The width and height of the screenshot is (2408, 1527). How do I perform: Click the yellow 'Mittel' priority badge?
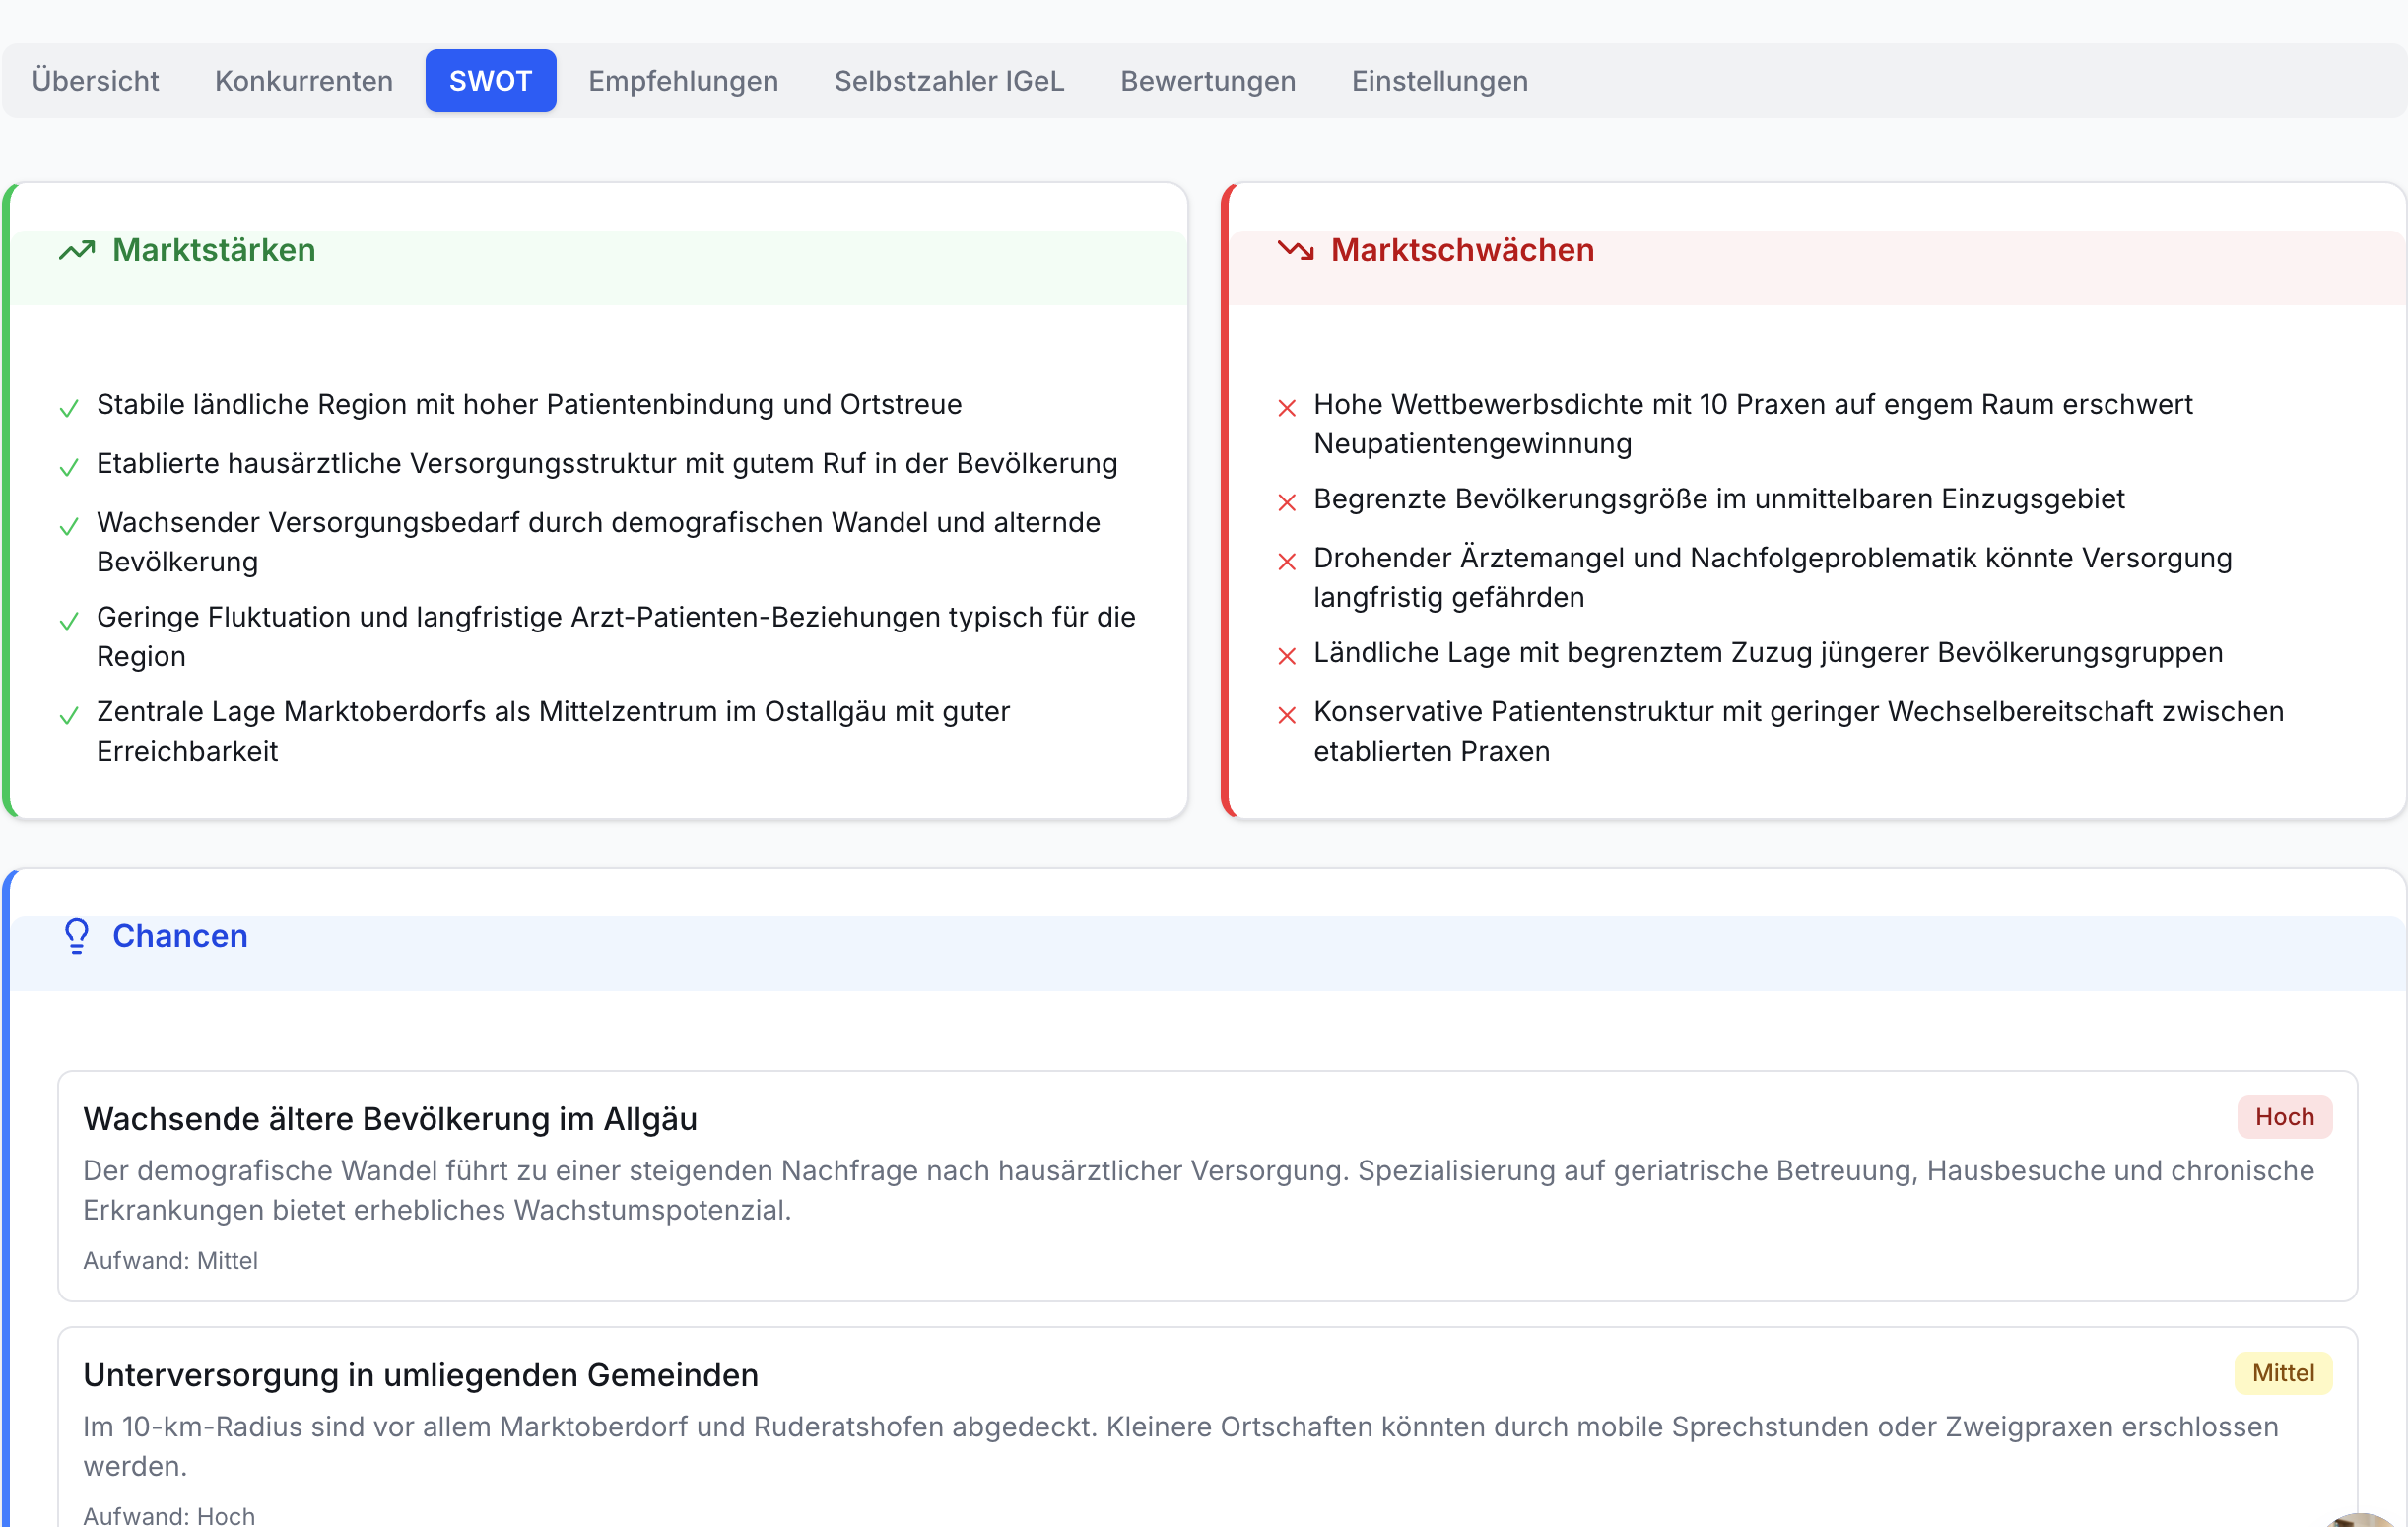click(x=2282, y=1373)
